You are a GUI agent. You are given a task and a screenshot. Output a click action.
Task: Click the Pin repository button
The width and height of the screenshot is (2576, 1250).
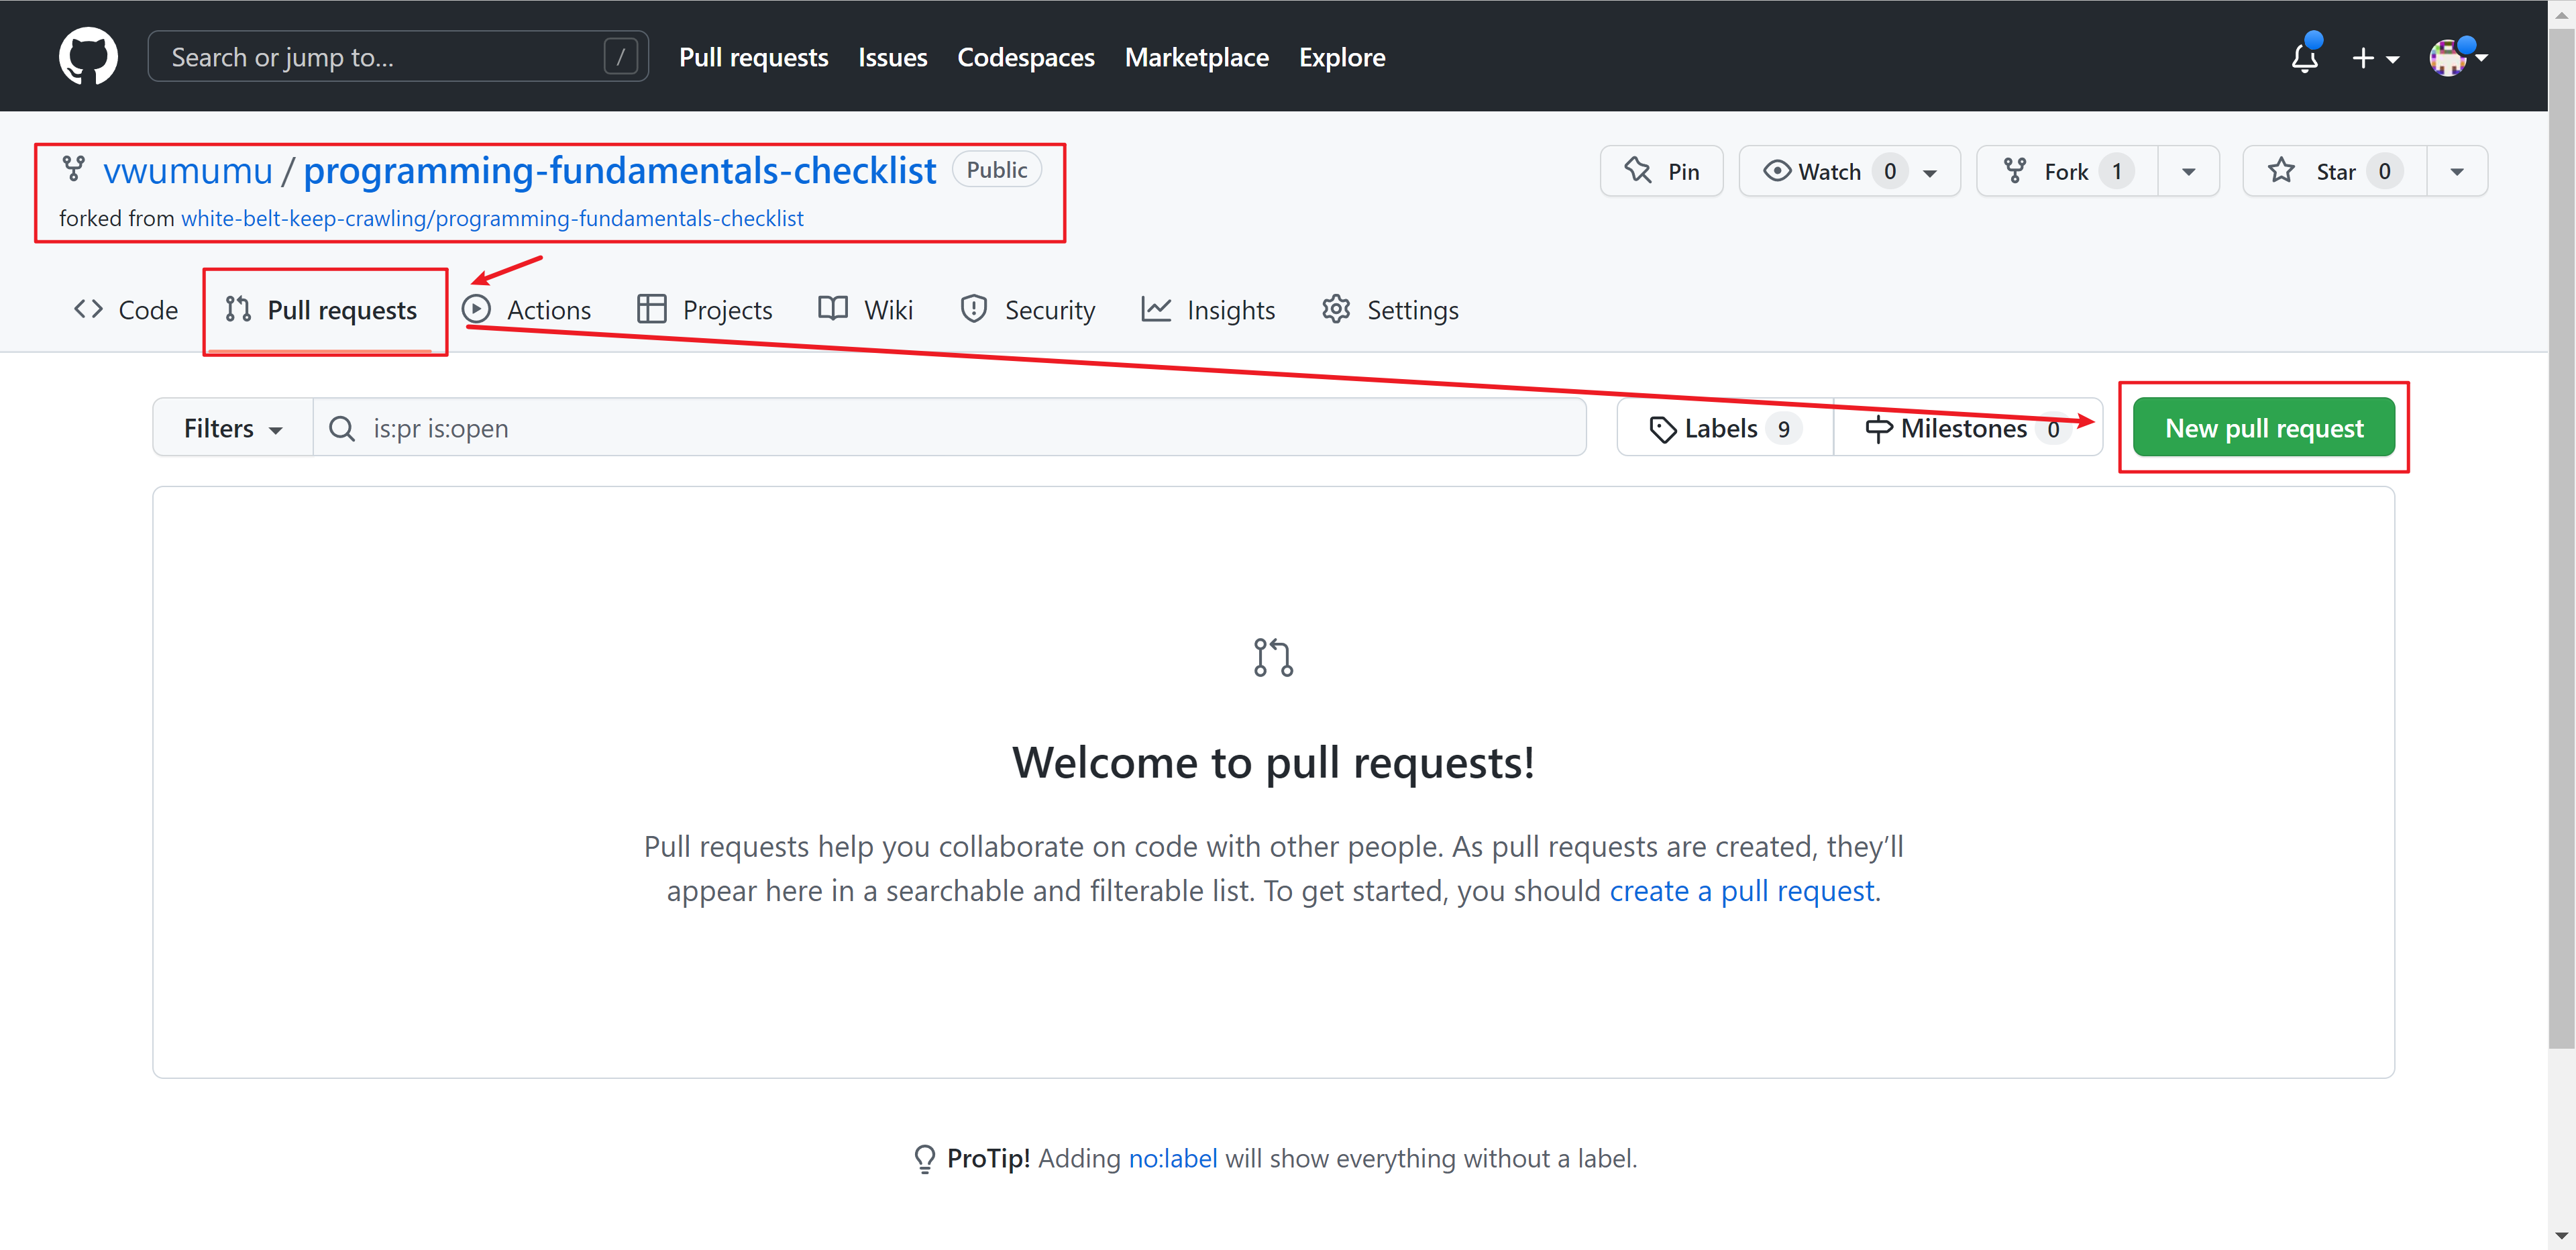1661,171
